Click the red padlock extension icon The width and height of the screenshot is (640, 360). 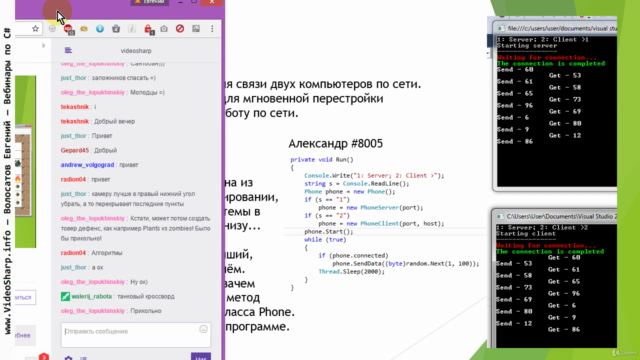point(148,29)
